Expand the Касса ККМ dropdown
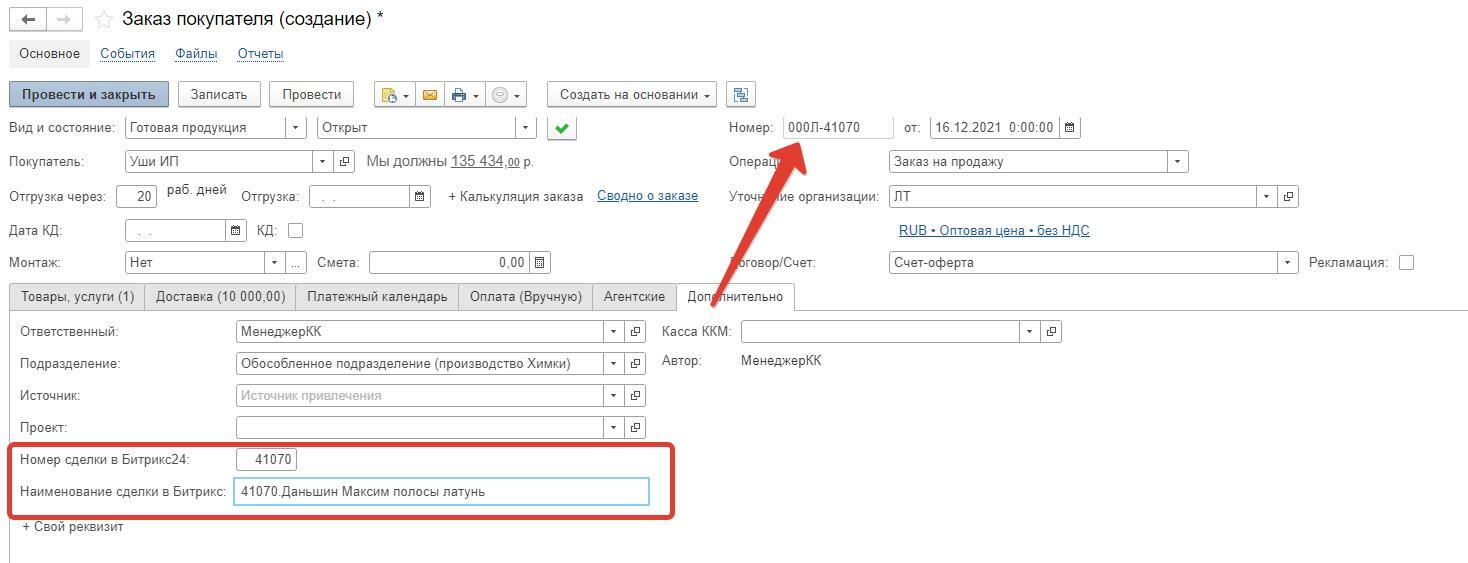Image resolution: width=1468 pixels, height=563 pixels. tap(1029, 332)
